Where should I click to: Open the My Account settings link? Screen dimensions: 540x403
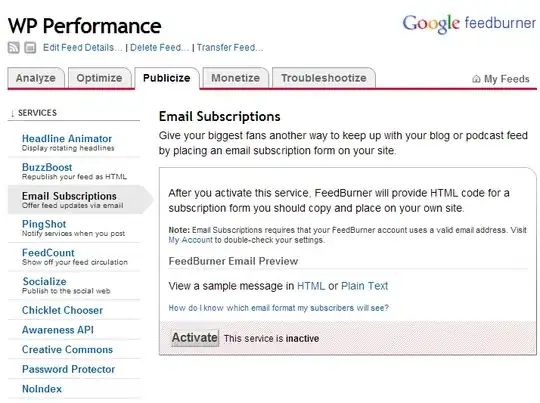tap(190, 240)
